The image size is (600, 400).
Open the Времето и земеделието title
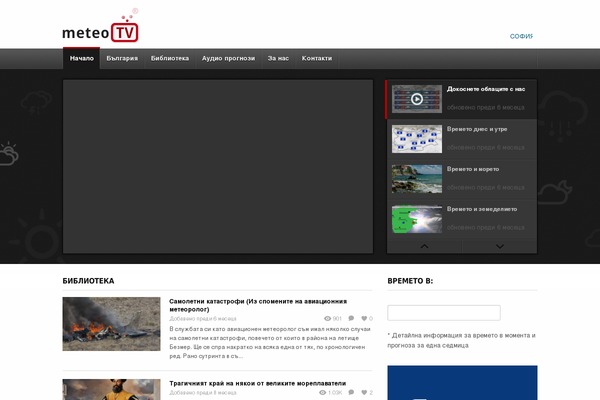[x=482, y=209]
